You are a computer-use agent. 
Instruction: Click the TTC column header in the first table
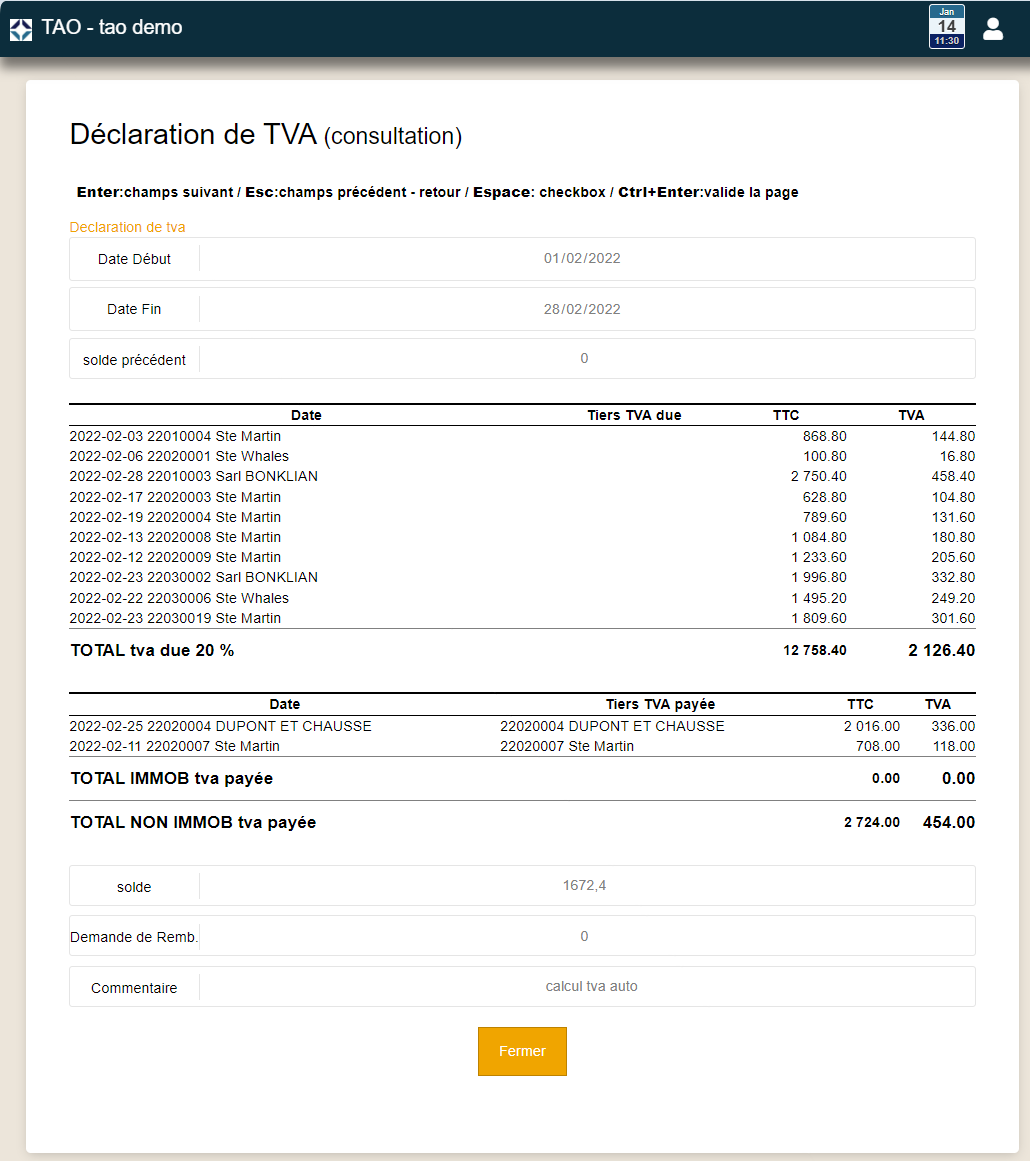tap(786, 414)
